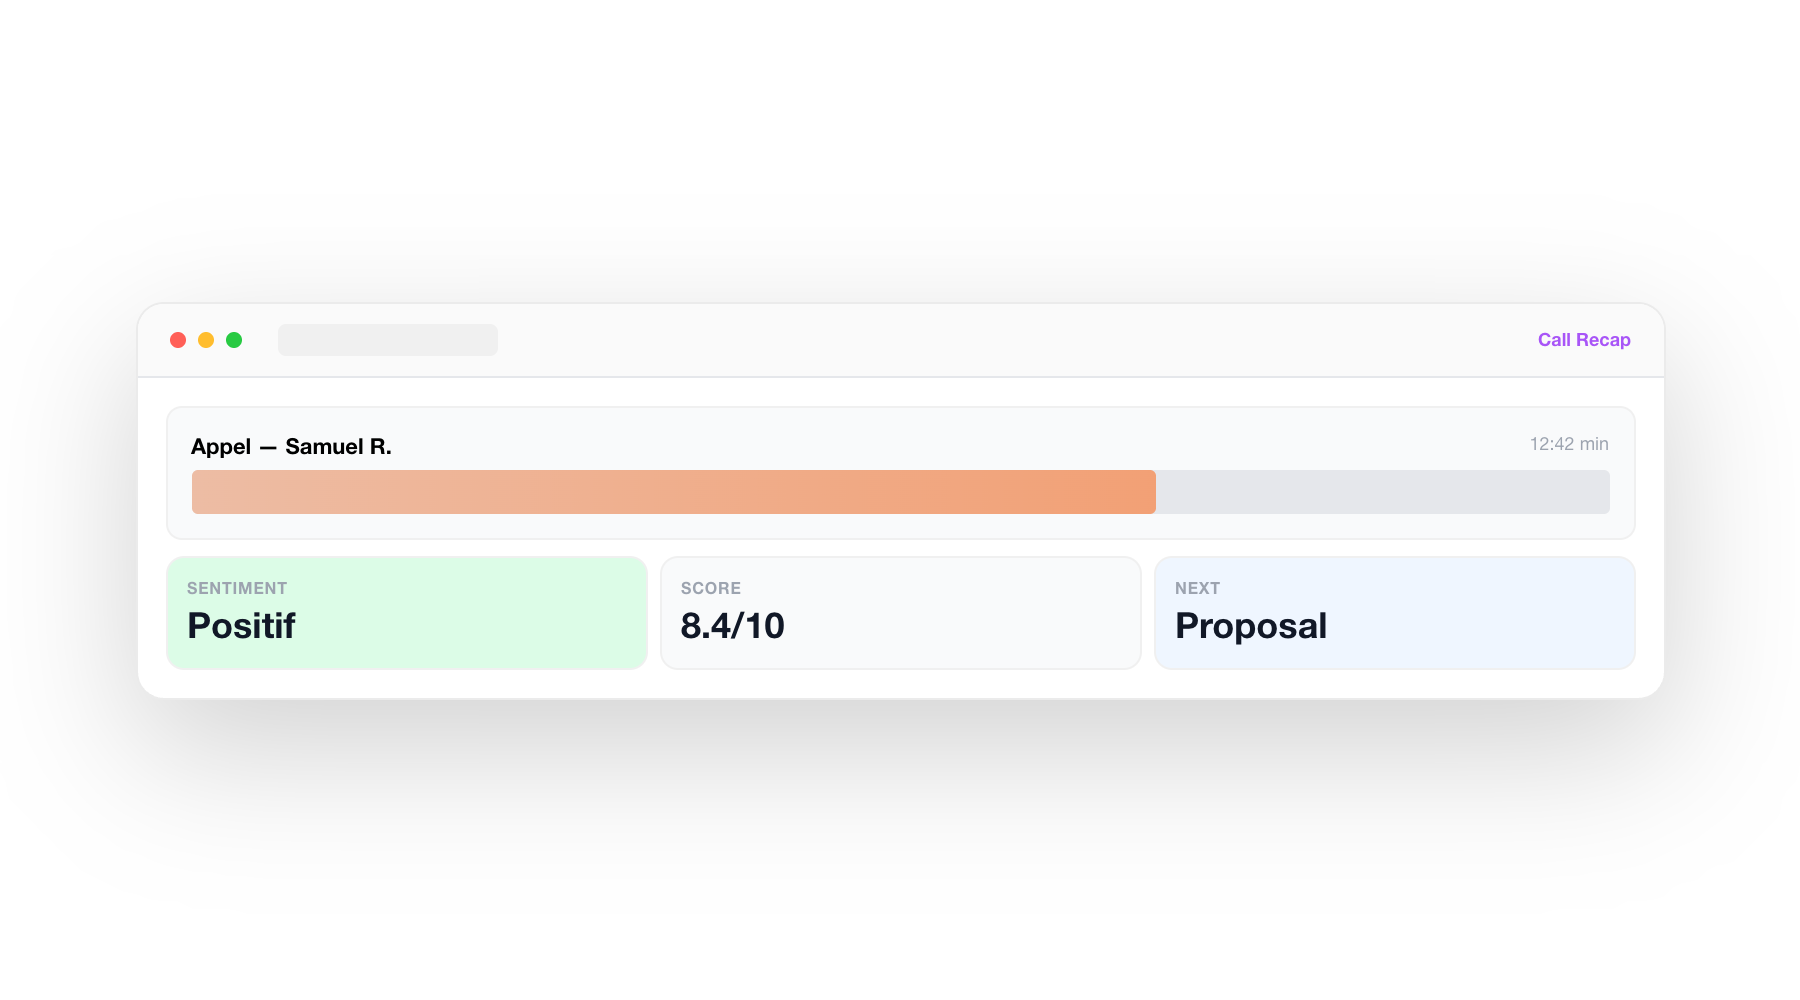The width and height of the screenshot is (1800, 1000).
Task: Click the 8.4/10 score value
Action: click(733, 626)
